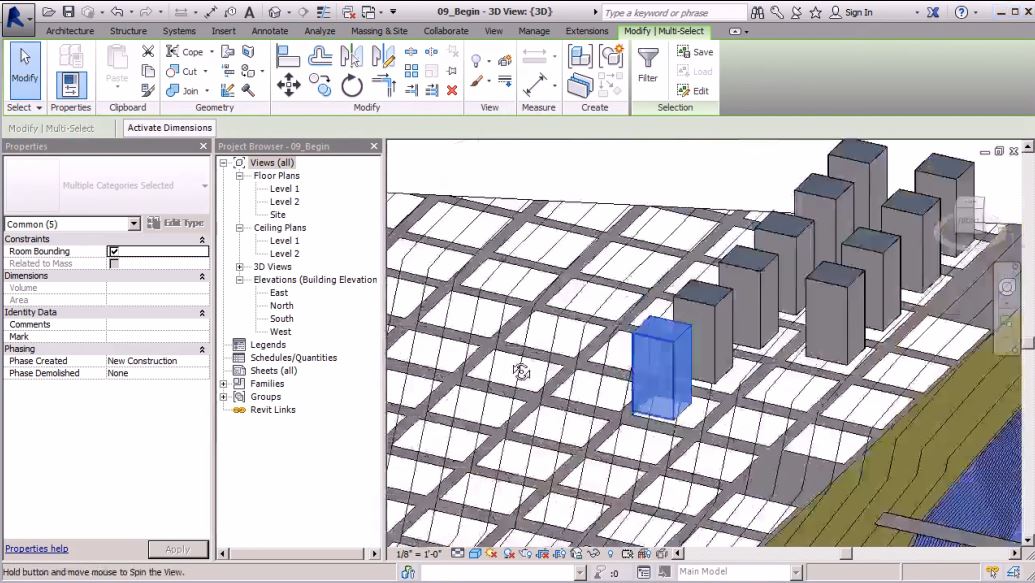This screenshot has width=1035, height=583.
Task: Click Save selection button
Action: (695, 51)
